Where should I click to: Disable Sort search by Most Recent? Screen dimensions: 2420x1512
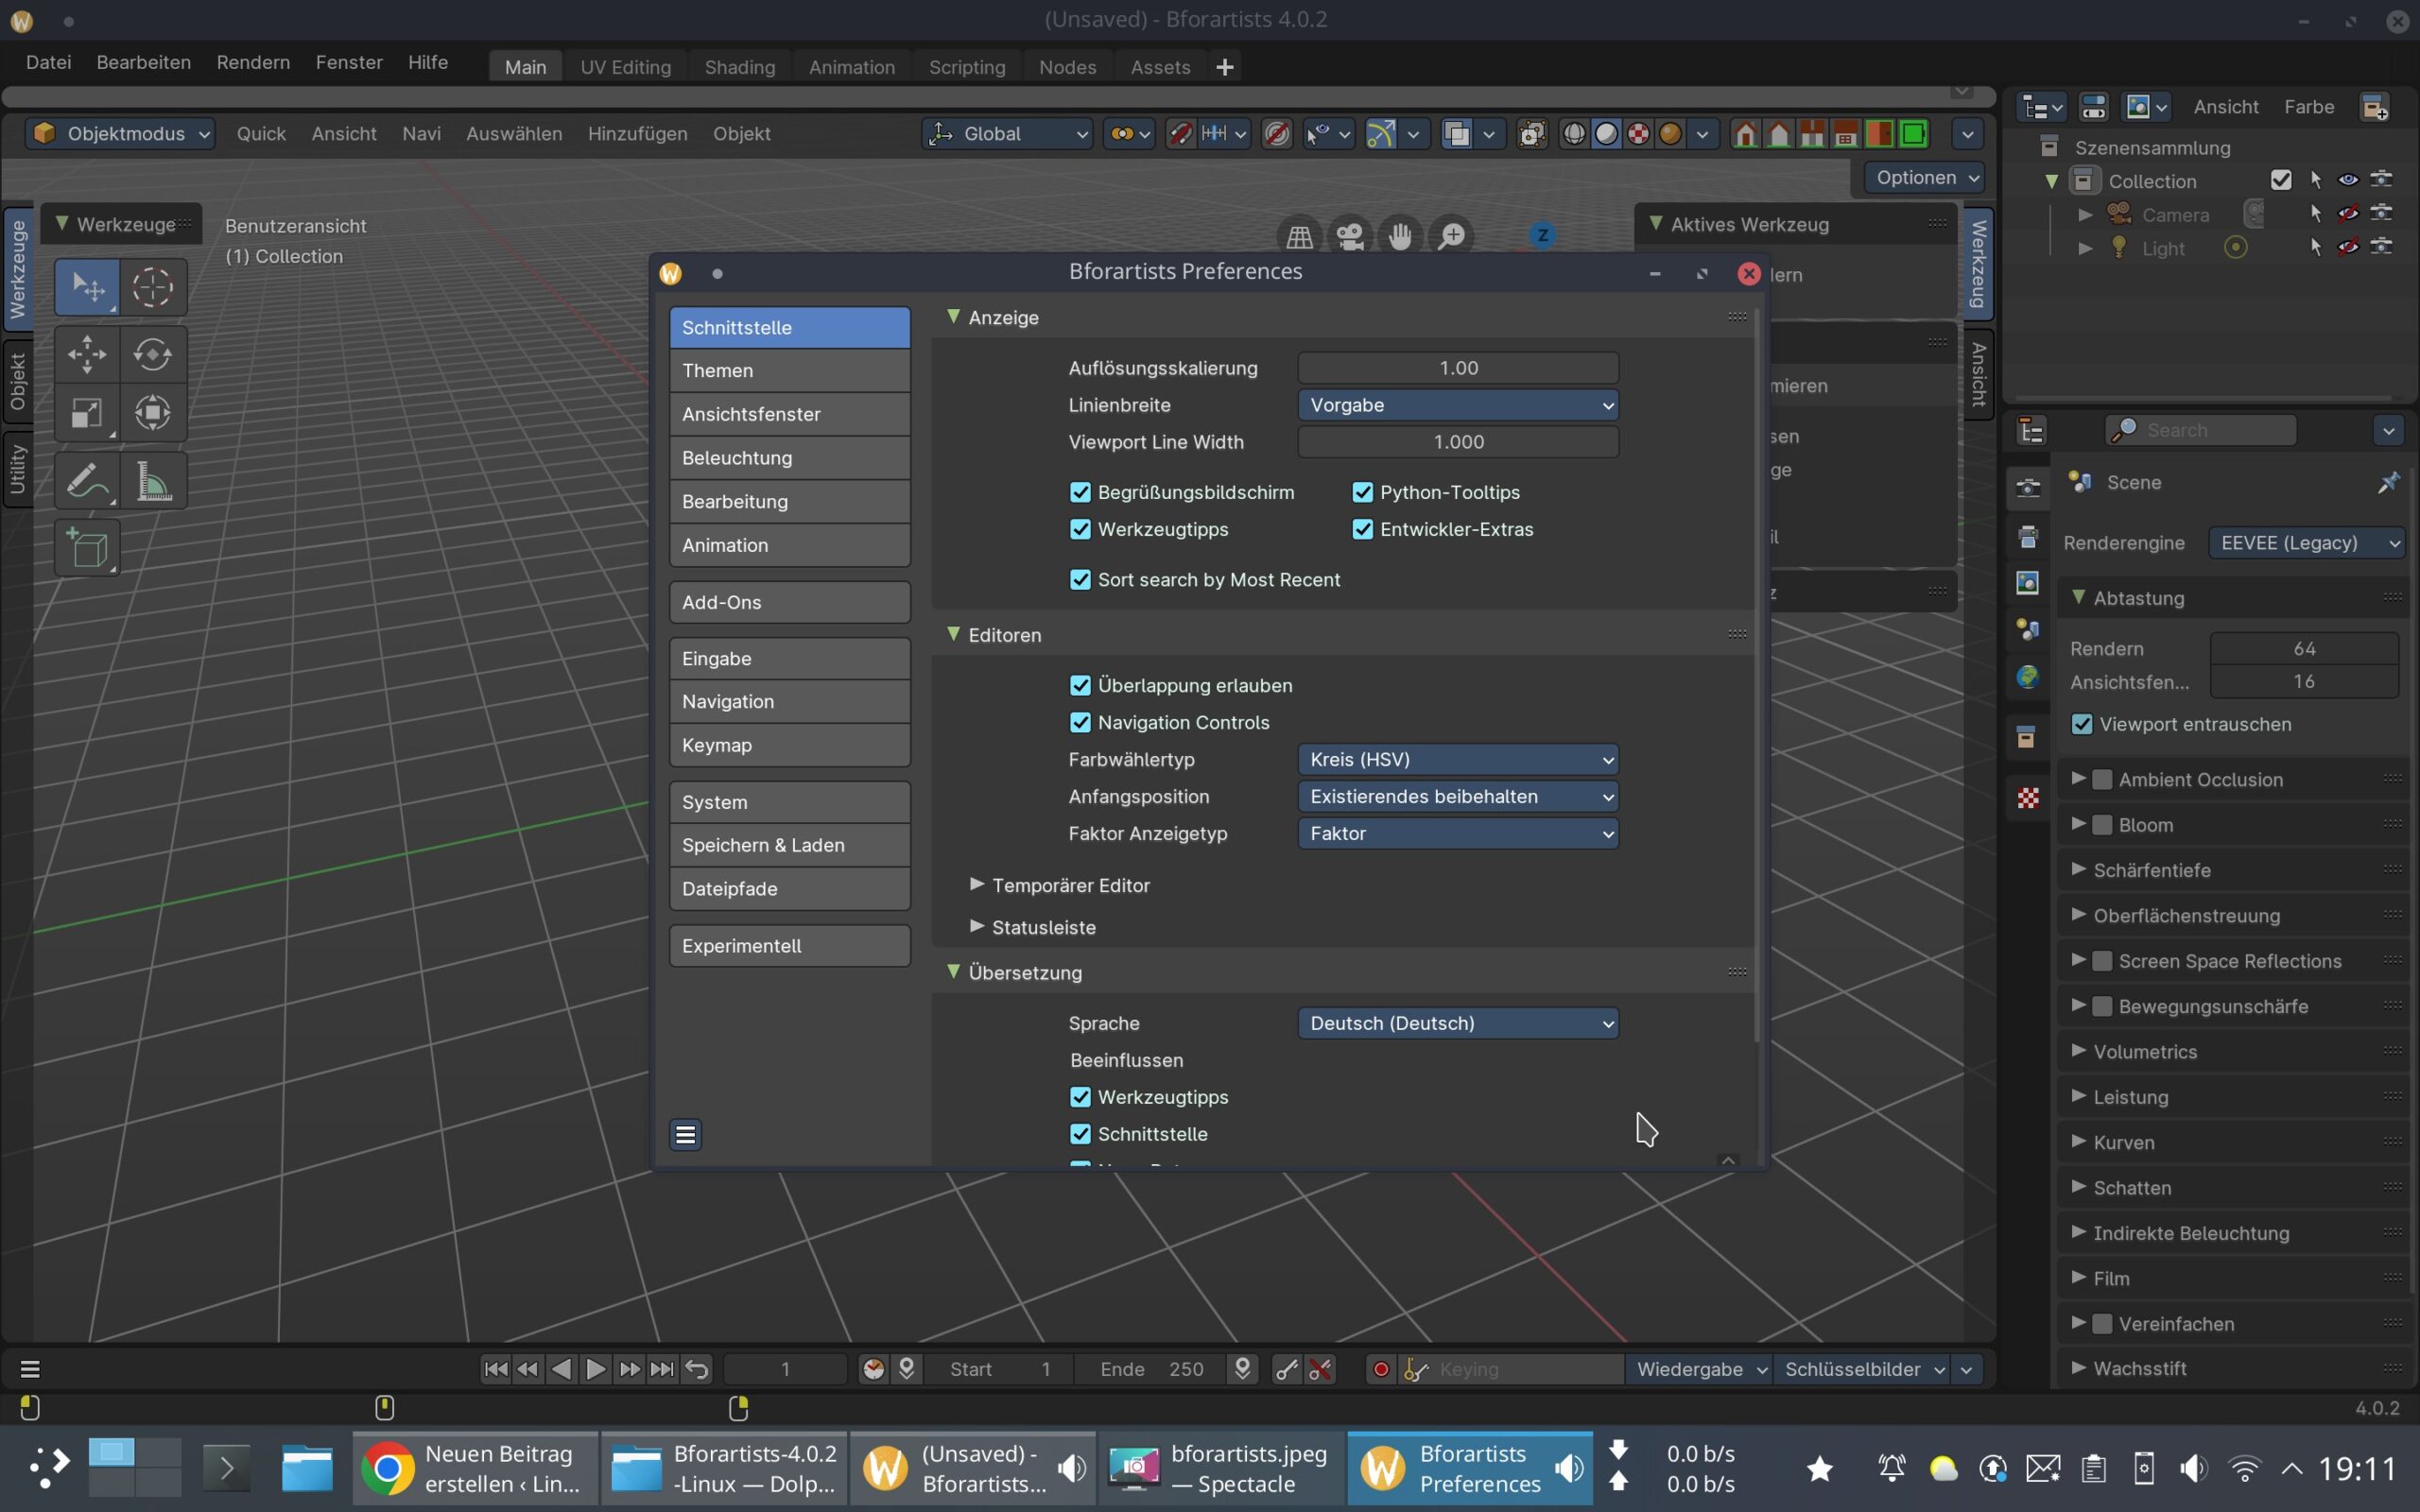1080,580
